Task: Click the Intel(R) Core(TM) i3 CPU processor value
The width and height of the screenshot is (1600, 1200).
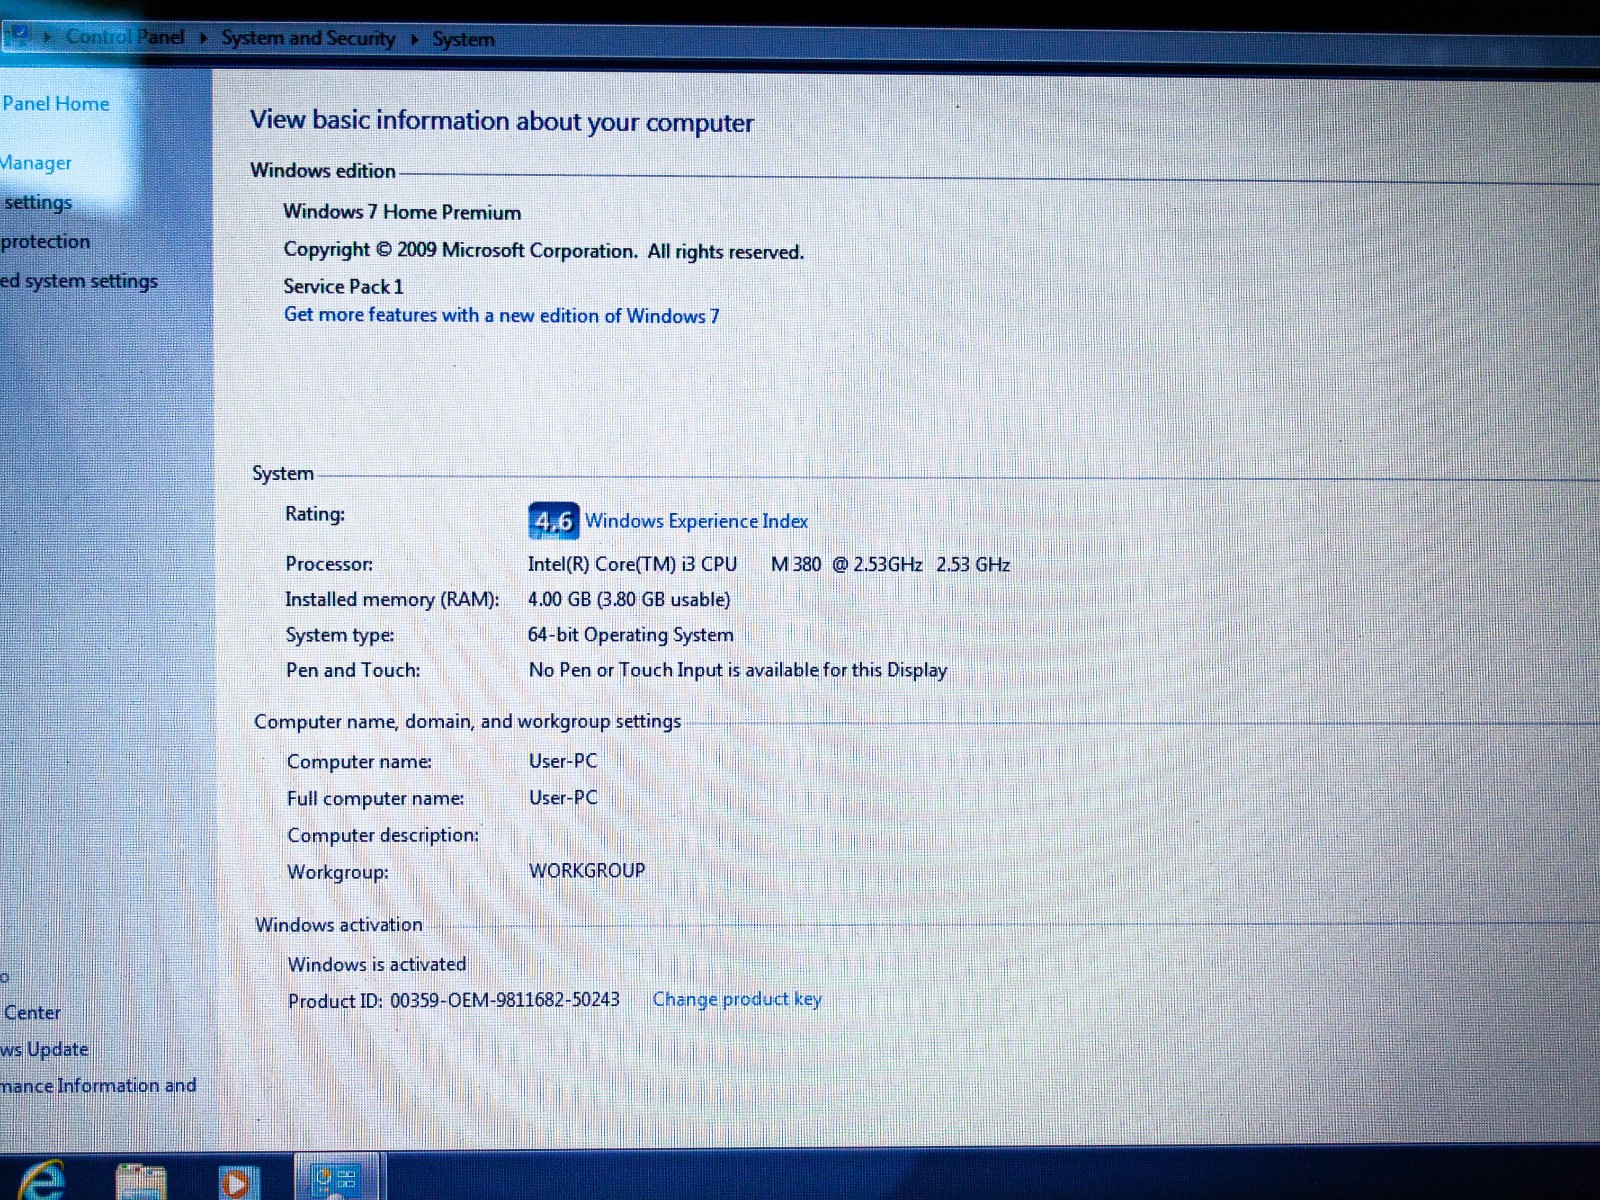Action: point(769,564)
